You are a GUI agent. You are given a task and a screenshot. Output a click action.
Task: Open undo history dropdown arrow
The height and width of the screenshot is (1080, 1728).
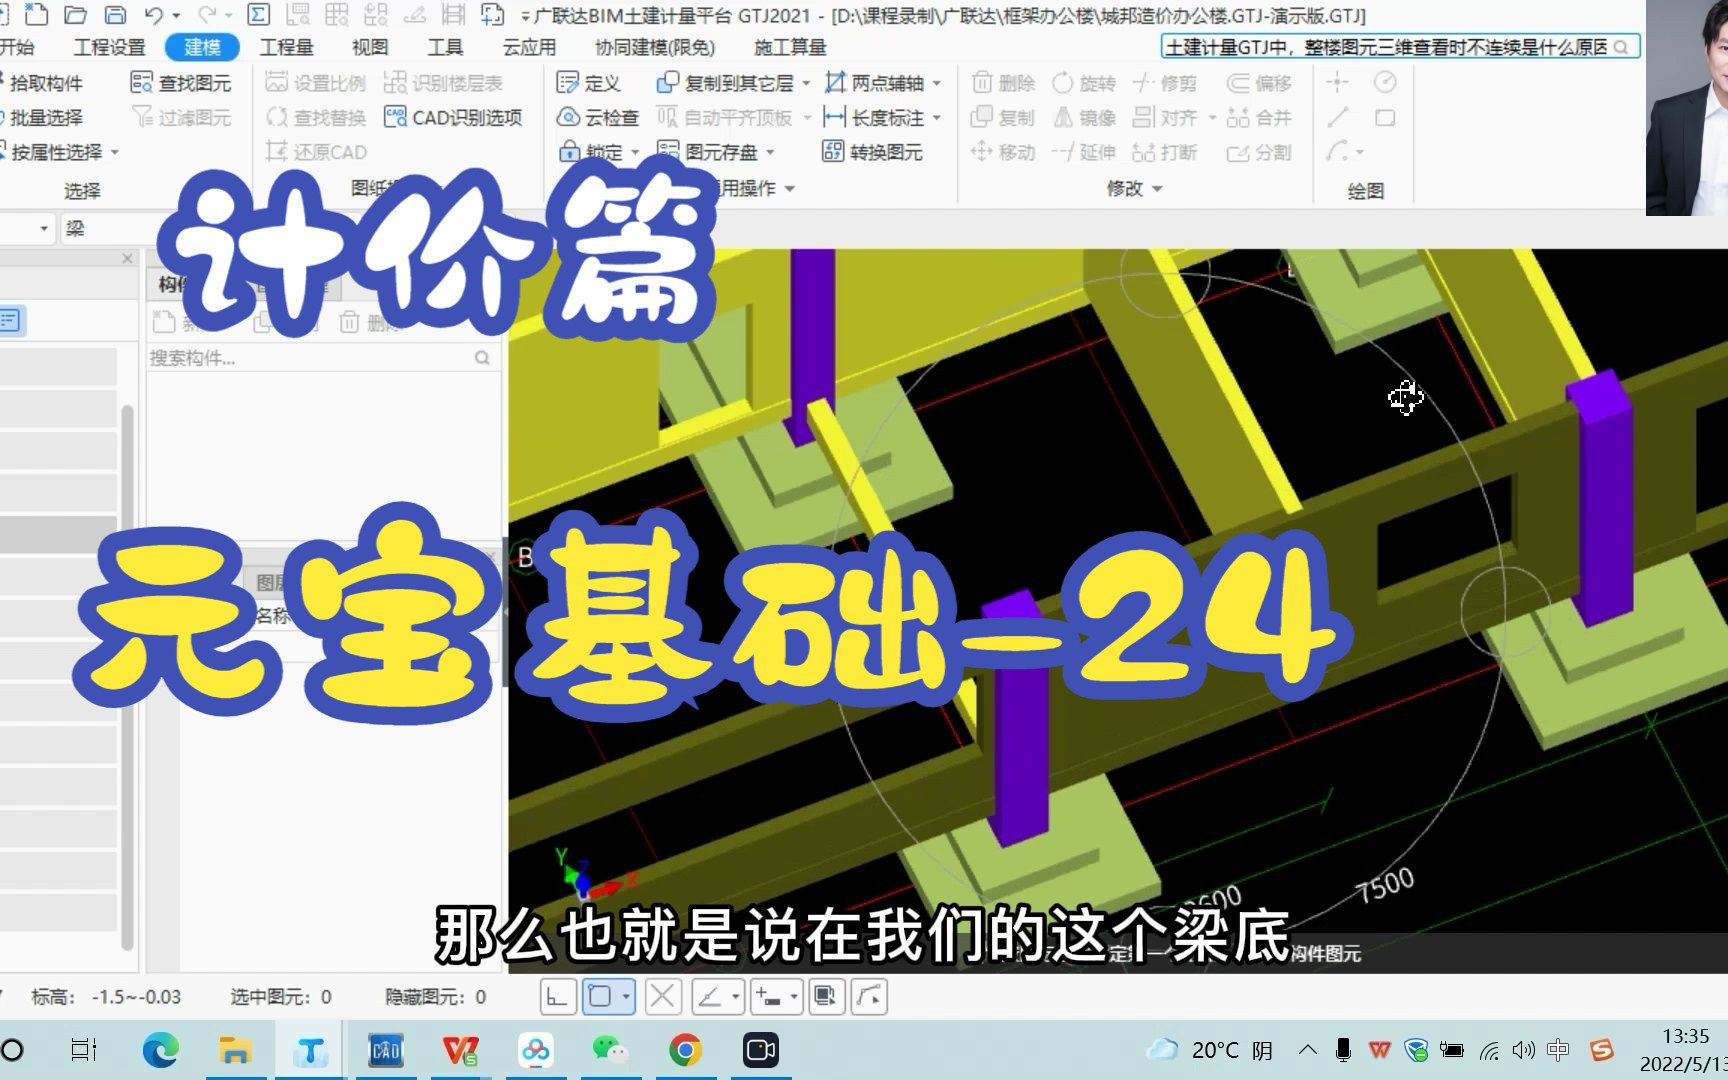[x=176, y=15]
